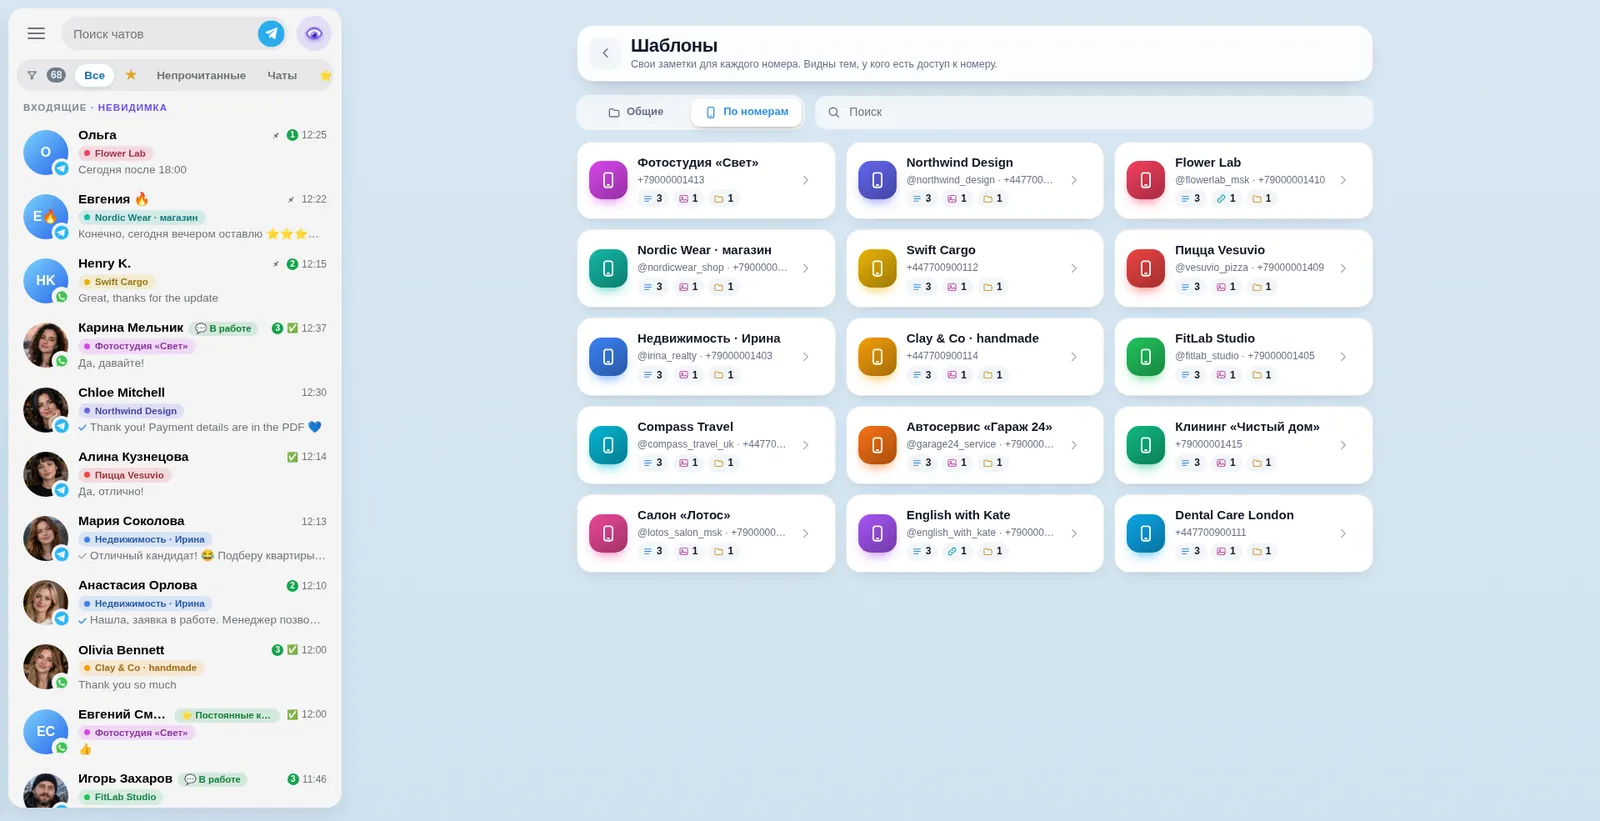Click the pink Салон «Лотос» phone icon
Screen dimensions: 1600x821
click(608, 533)
